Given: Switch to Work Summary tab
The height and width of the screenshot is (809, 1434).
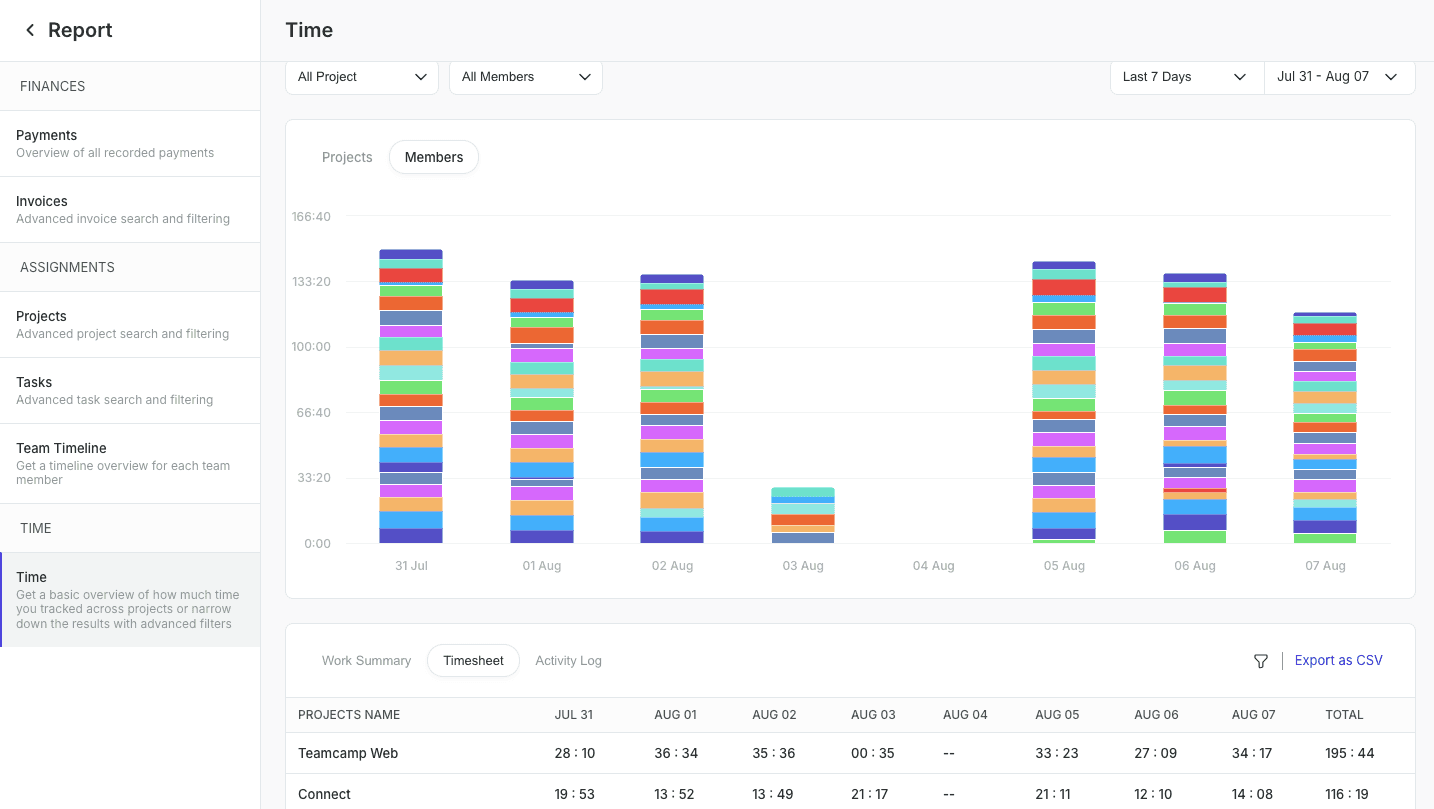Looking at the screenshot, I should click(x=366, y=661).
